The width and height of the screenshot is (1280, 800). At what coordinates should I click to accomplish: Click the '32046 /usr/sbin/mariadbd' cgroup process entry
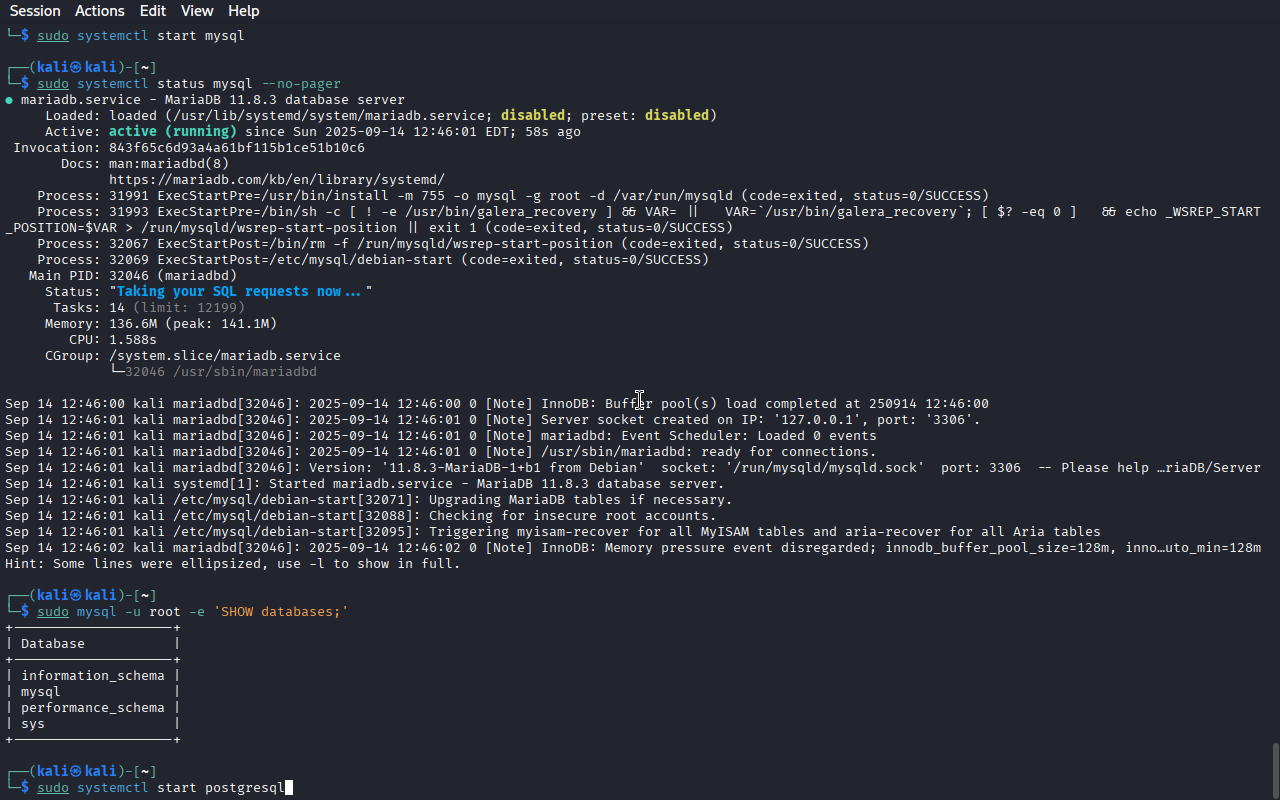click(221, 371)
